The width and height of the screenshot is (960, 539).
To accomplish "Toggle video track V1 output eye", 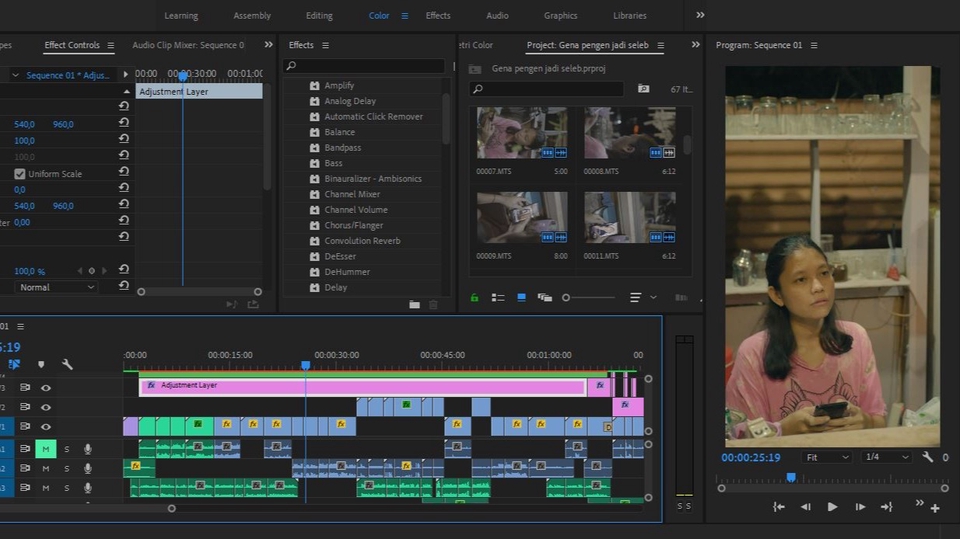I will [x=46, y=427].
